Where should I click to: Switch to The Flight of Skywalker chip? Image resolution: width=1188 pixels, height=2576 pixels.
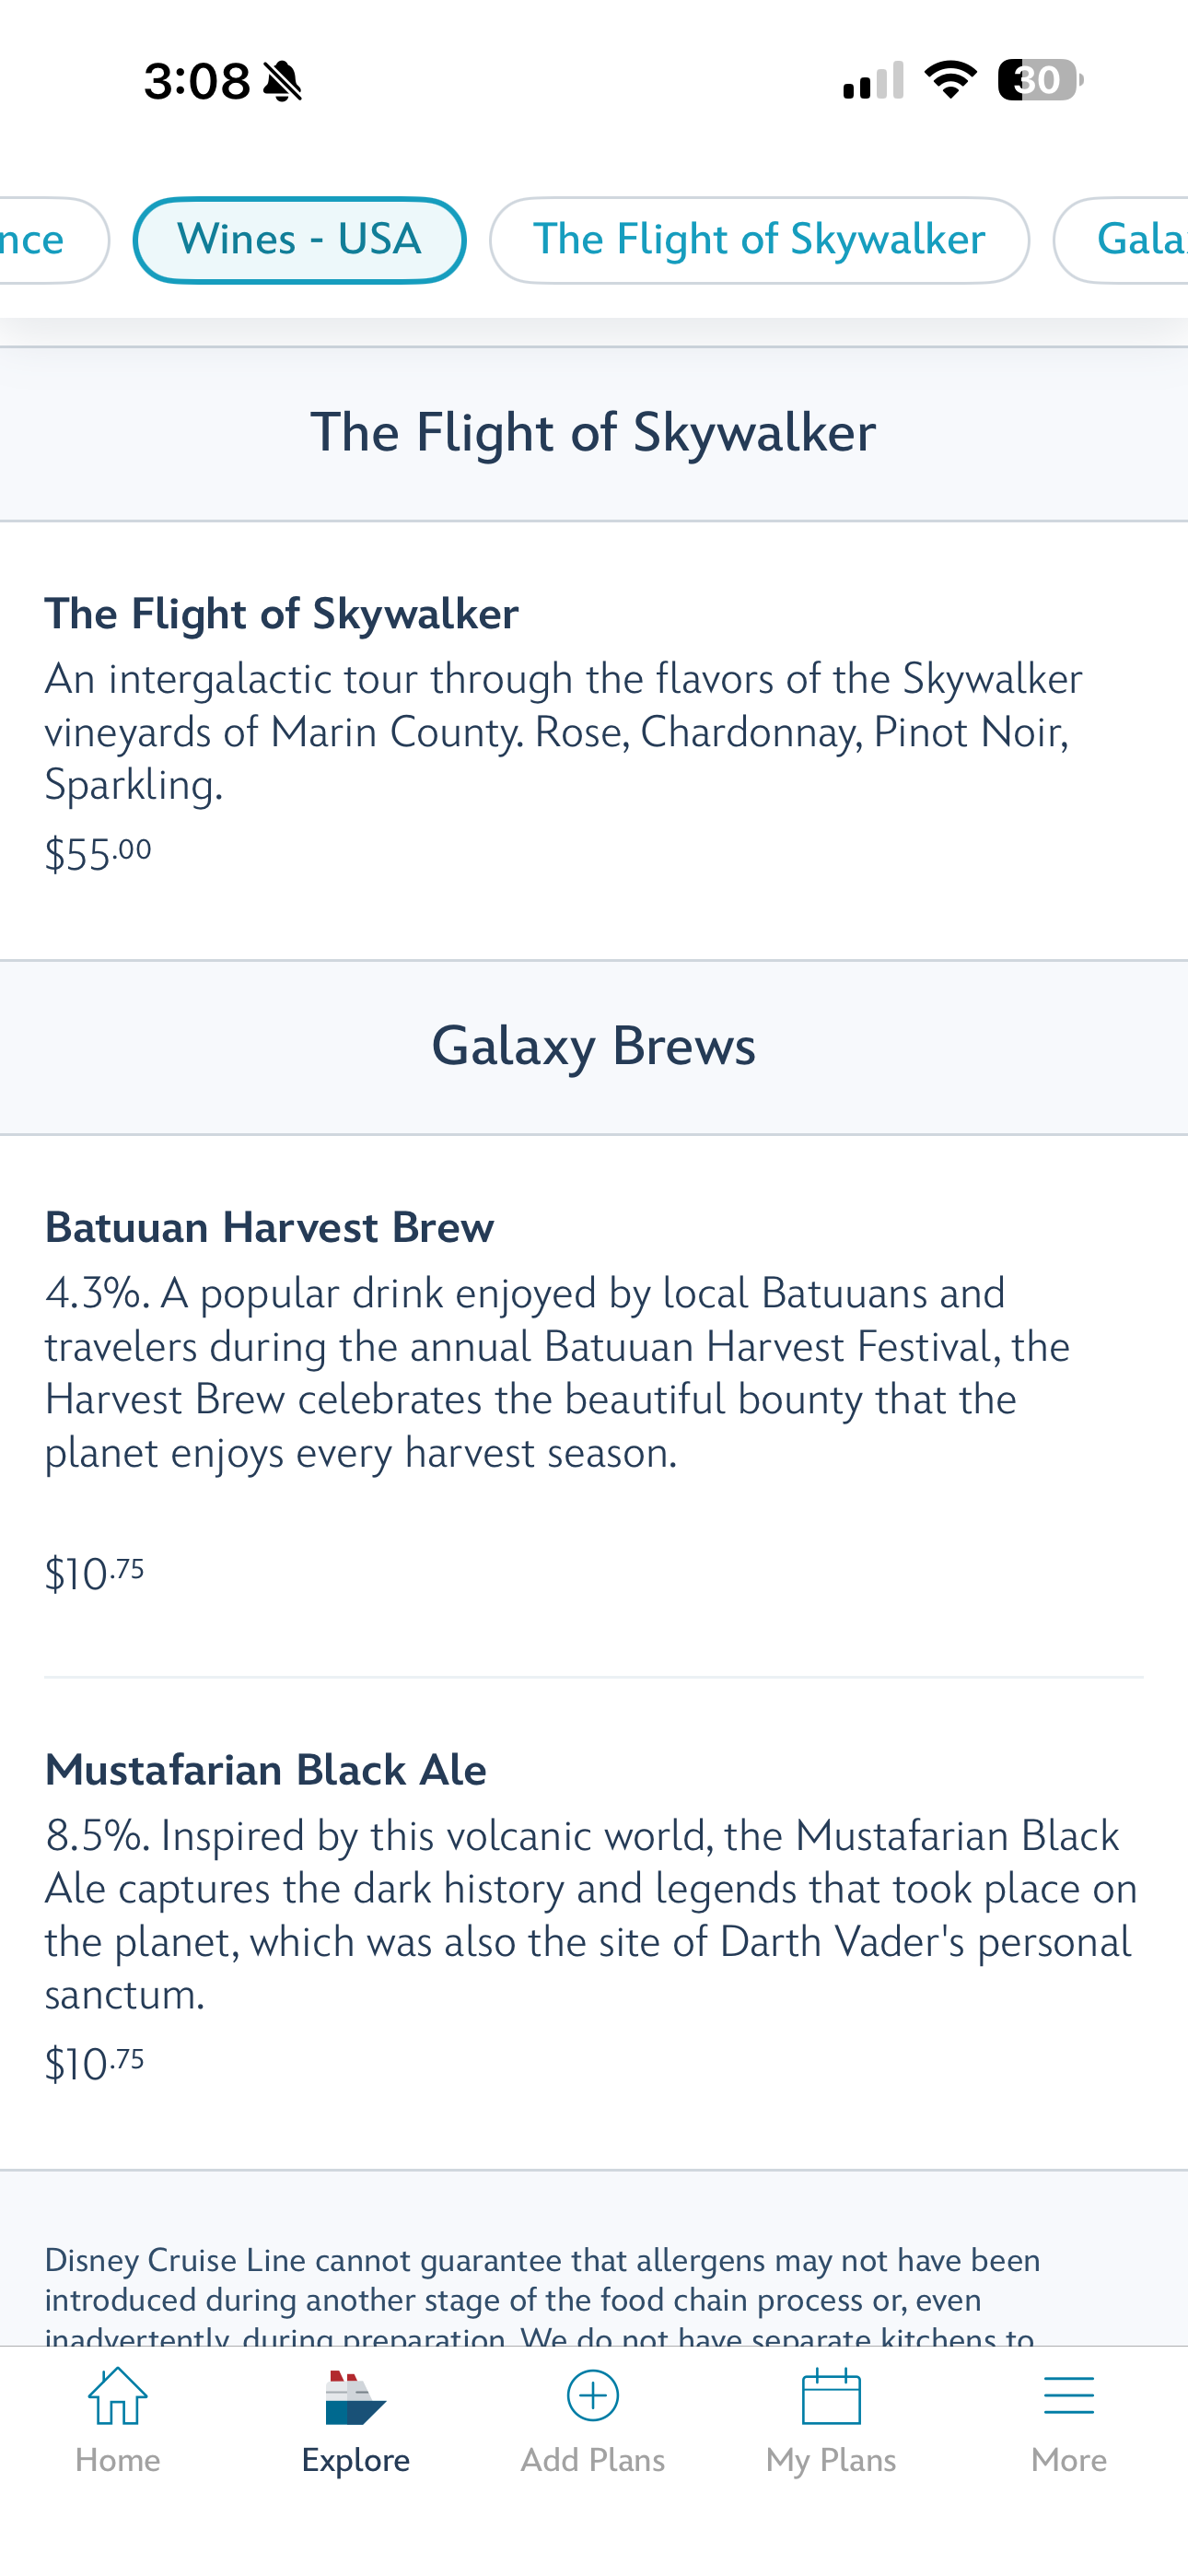pyautogui.click(x=759, y=240)
